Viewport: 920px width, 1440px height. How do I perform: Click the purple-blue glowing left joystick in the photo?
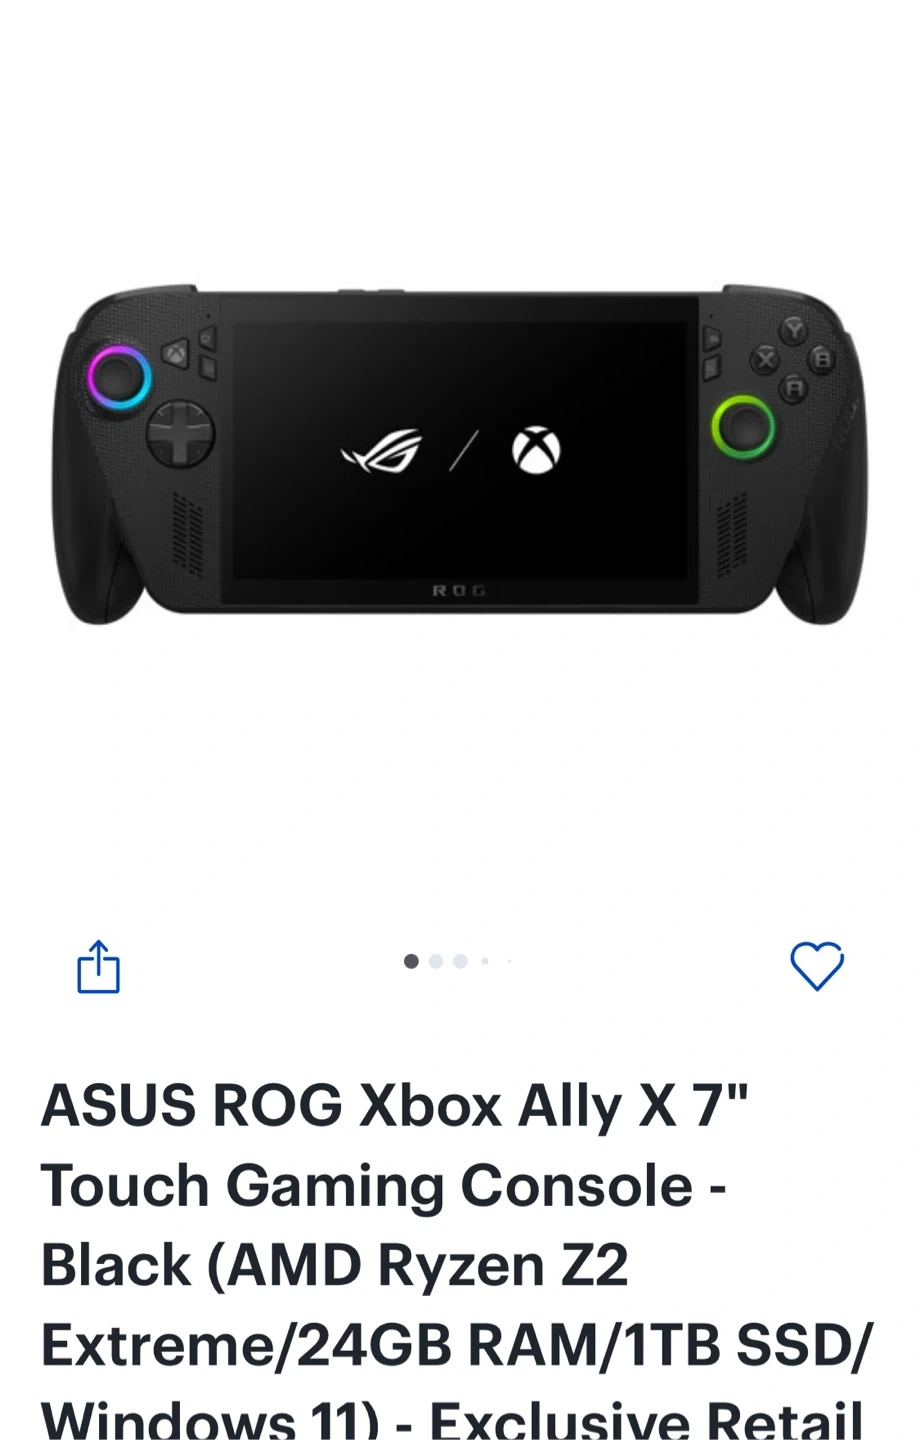pos(119,377)
